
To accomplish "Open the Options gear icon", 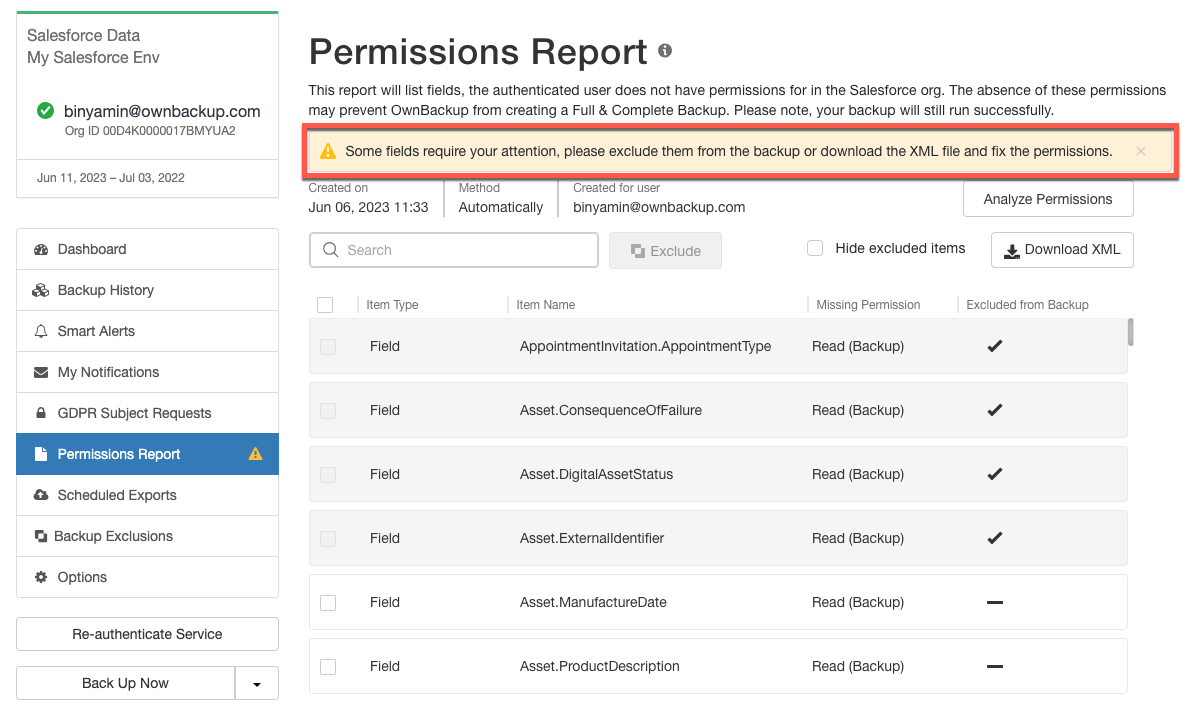I will coord(39,576).
